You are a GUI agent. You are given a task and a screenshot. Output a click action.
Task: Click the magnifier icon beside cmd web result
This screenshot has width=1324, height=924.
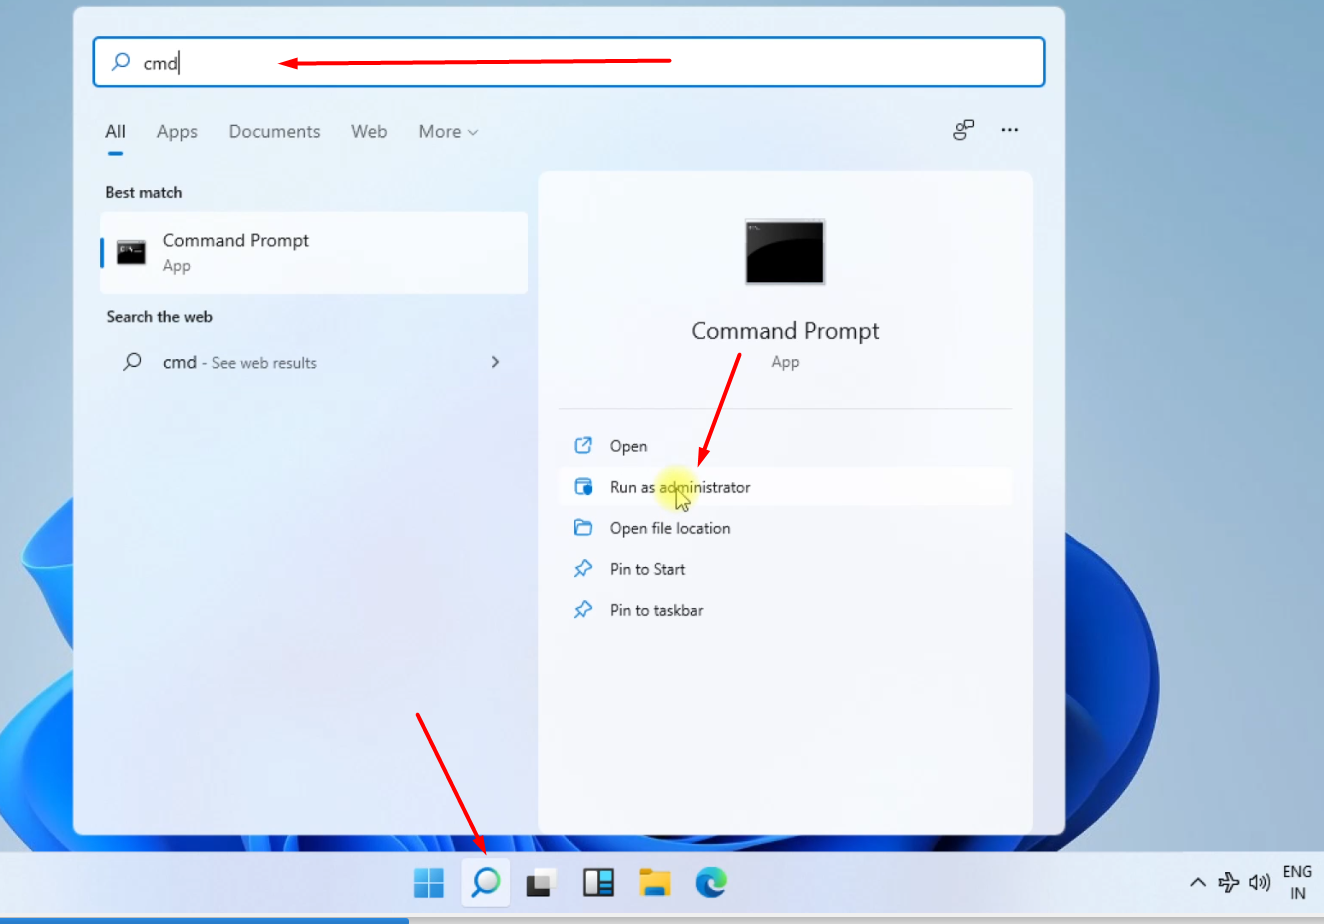132,362
